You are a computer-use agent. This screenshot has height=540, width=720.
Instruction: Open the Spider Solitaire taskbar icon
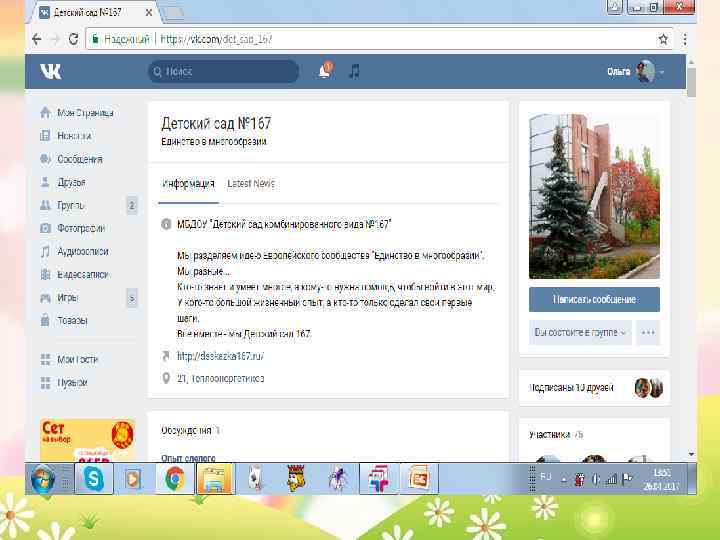coord(338,479)
